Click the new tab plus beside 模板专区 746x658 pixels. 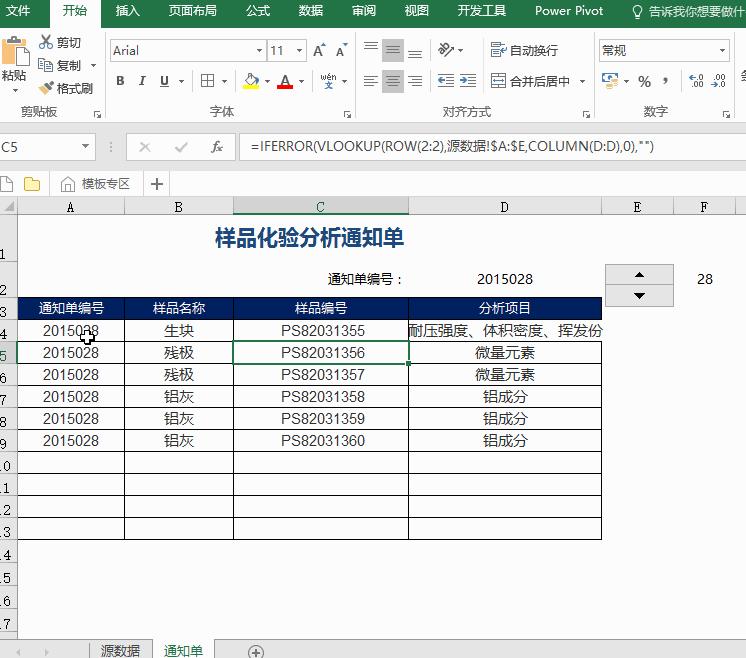pyautogui.click(x=157, y=184)
